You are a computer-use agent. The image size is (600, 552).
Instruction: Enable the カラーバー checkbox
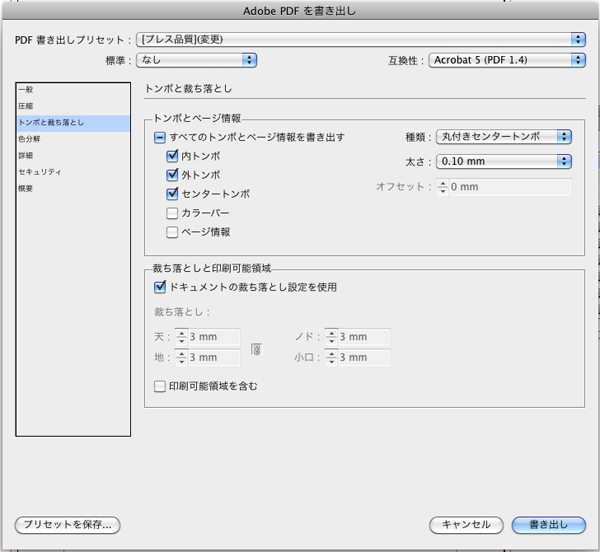pyautogui.click(x=173, y=213)
